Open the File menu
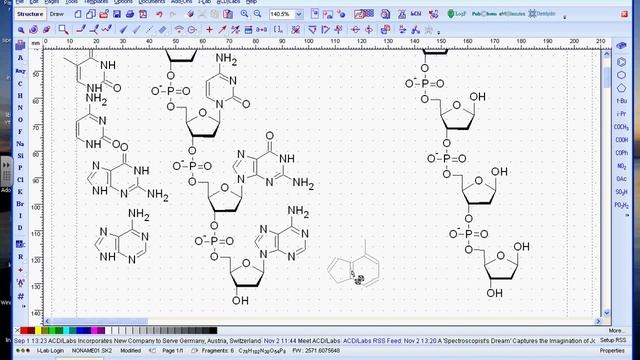The width and height of the screenshot is (640, 360). click(19, 2)
